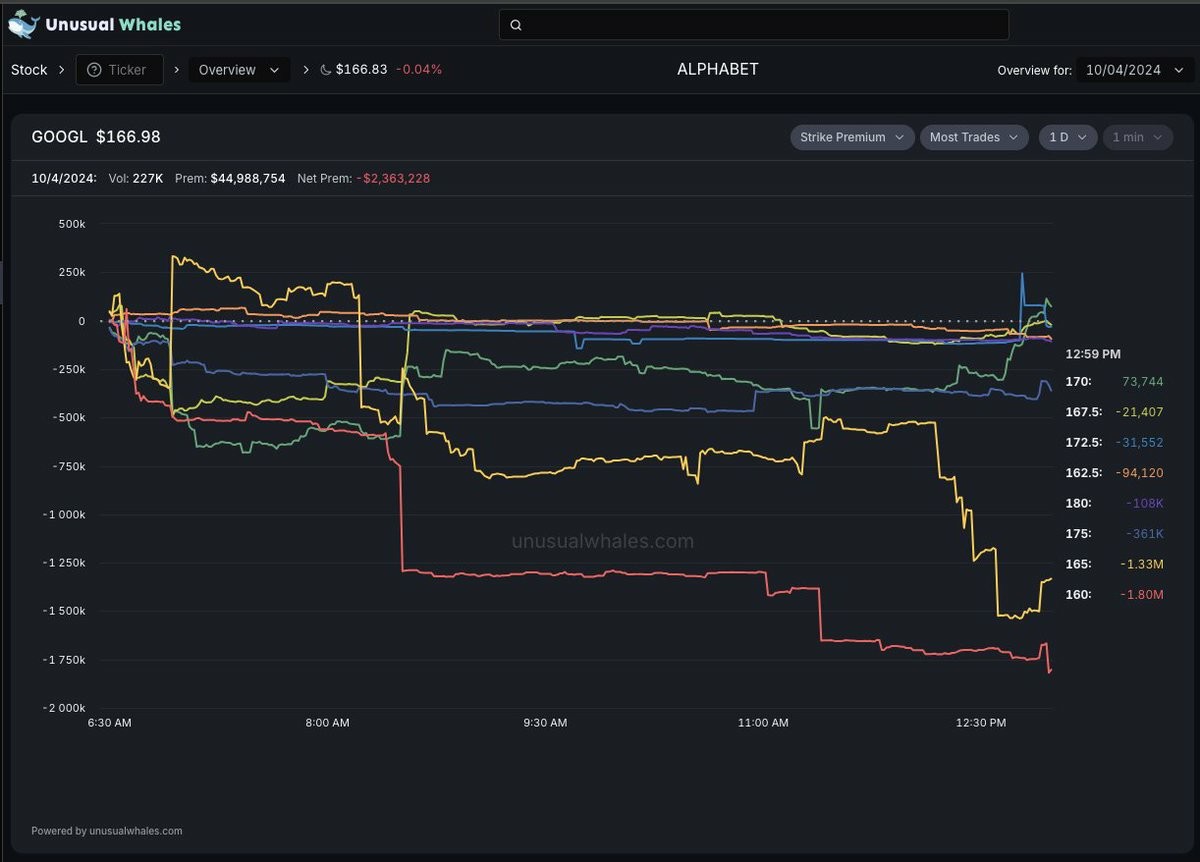
Task: Select the 180 strike legend entry
Action: point(1115,503)
